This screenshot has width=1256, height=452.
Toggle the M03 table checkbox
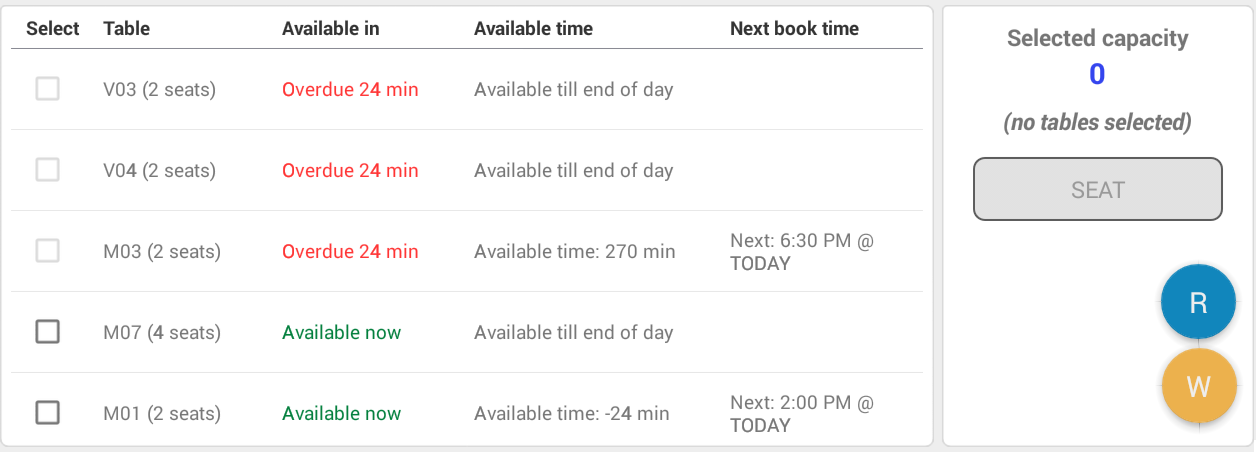tap(48, 251)
